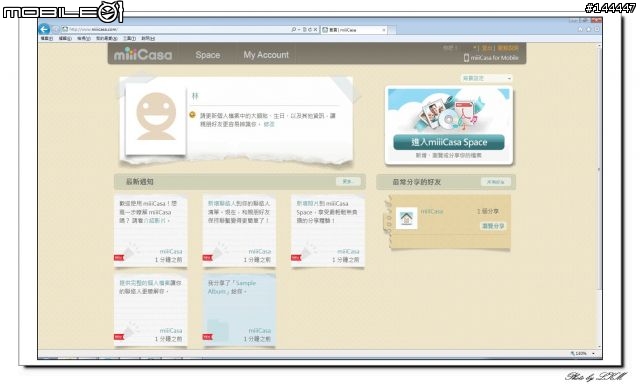640x388 pixels.
Task: Click the Sample Album link in blue note
Action: 232,287
